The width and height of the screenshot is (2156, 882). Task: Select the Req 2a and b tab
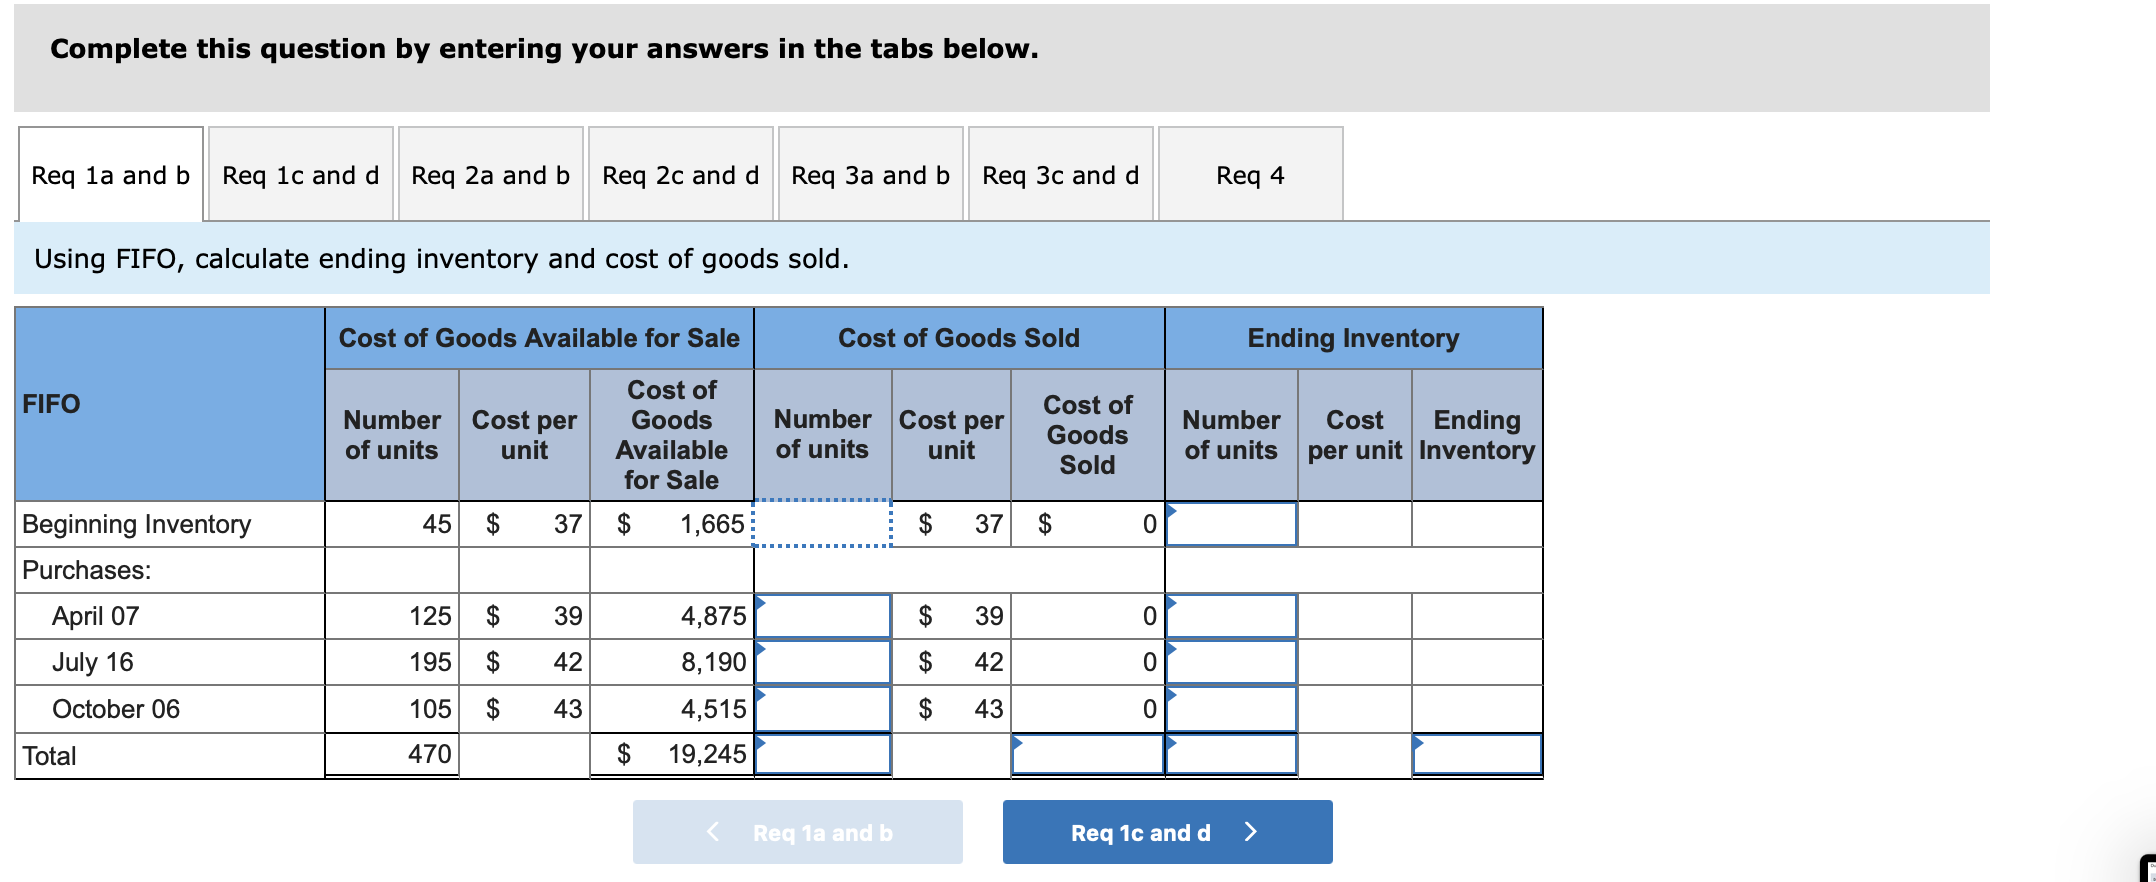pyautogui.click(x=490, y=175)
